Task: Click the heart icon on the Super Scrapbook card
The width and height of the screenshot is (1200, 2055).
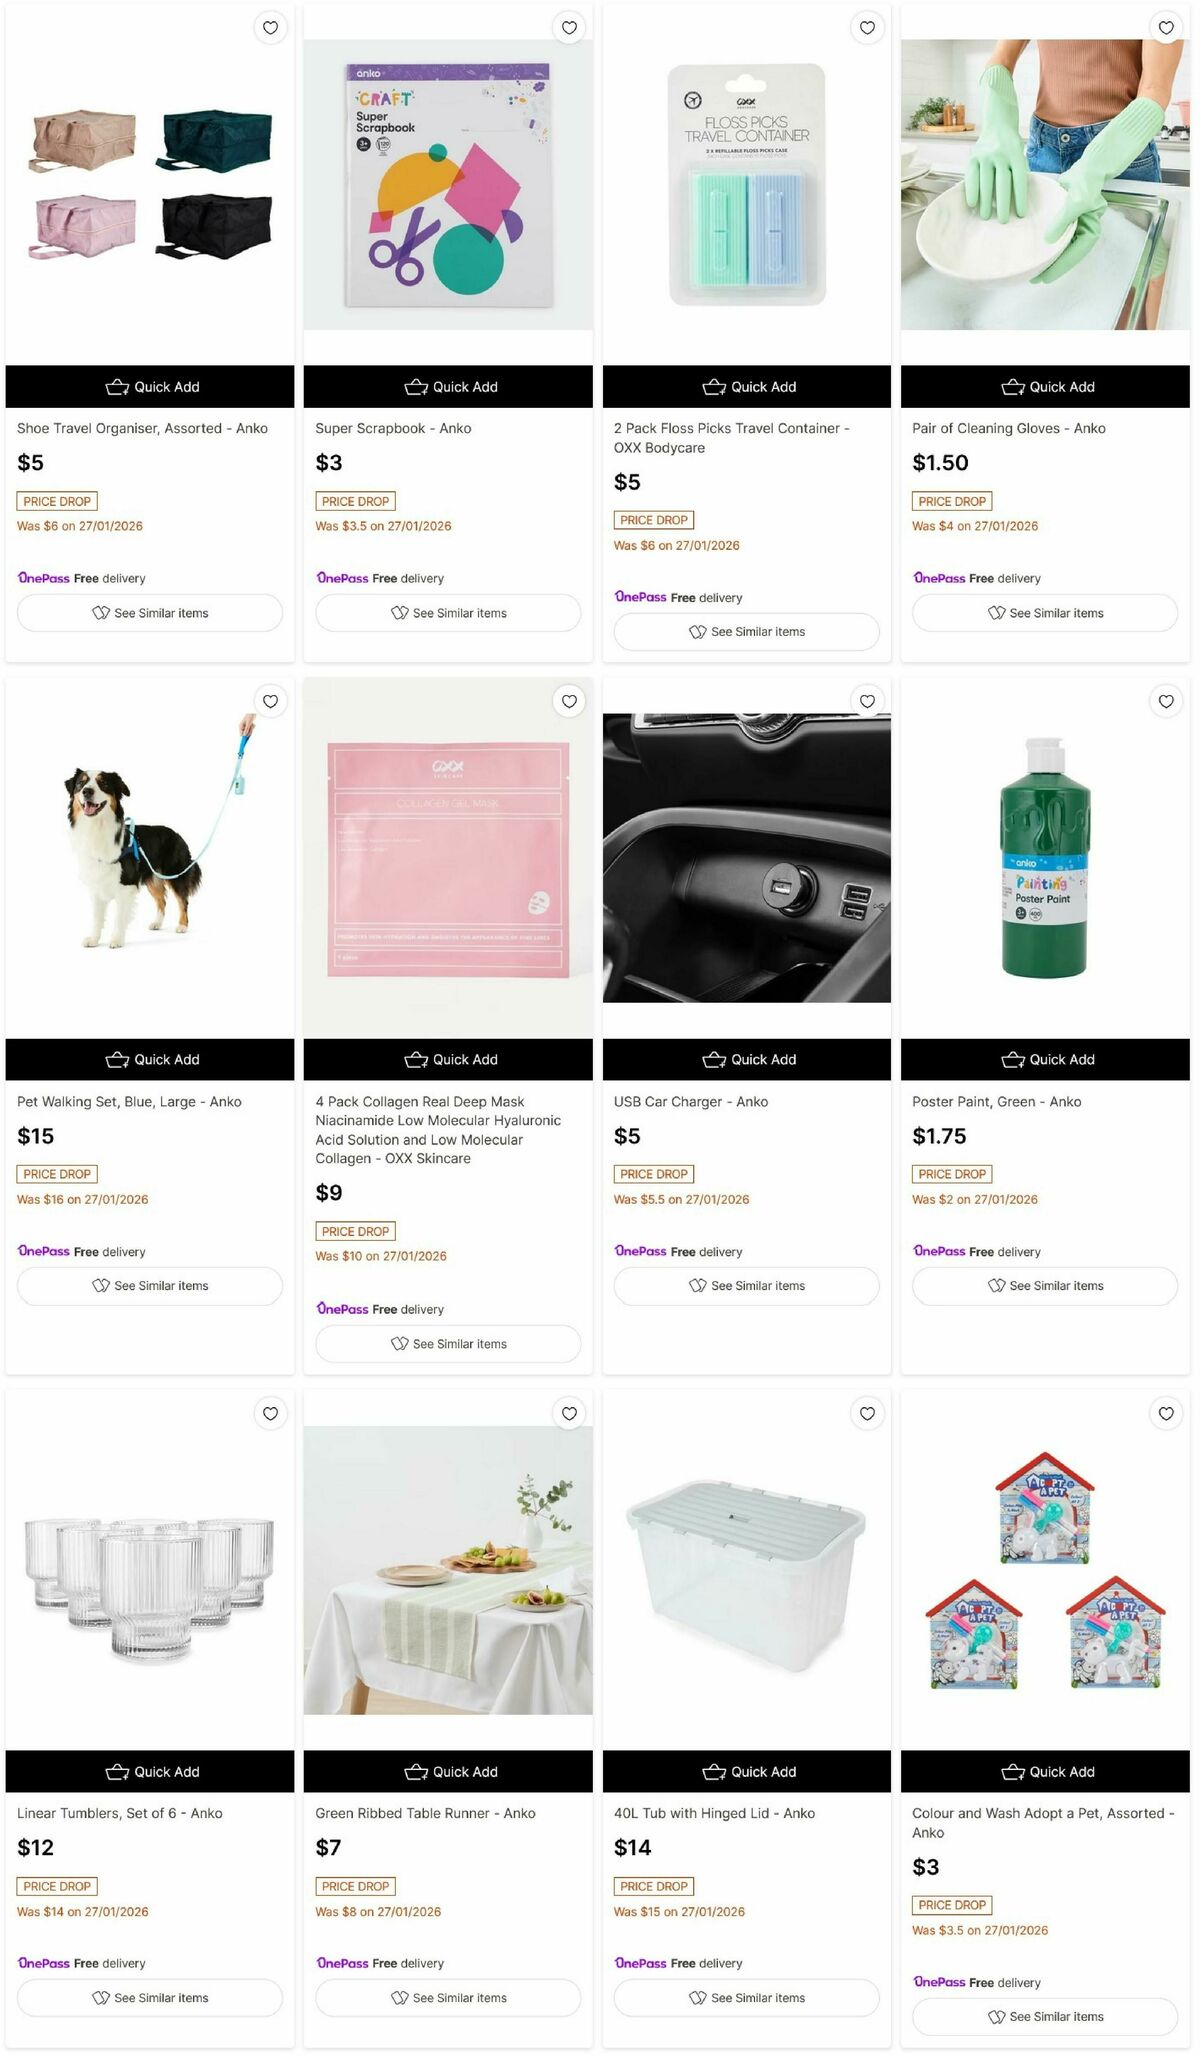Action: point(568,28)
